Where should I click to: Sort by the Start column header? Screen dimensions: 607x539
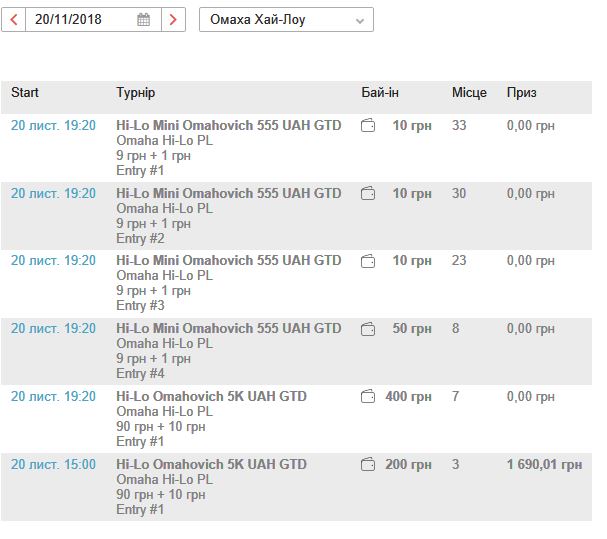tap(25, 93)
